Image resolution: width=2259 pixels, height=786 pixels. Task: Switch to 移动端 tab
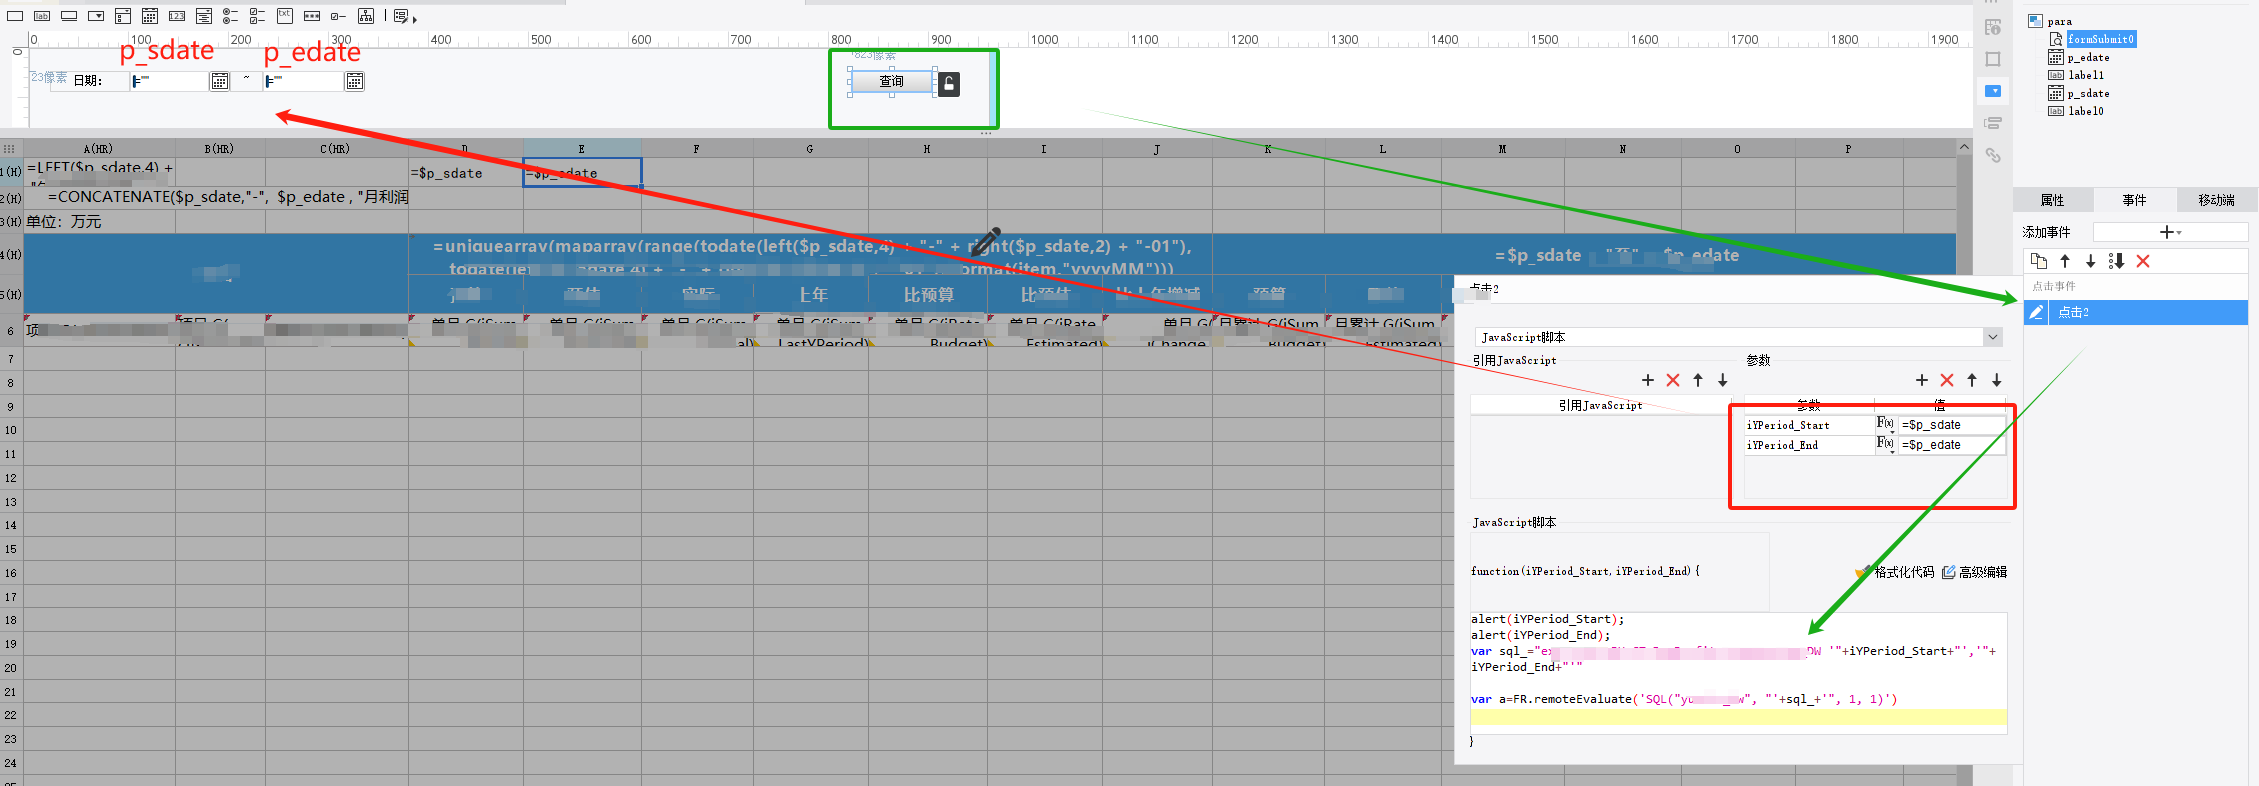click(x=2217, y=200)
